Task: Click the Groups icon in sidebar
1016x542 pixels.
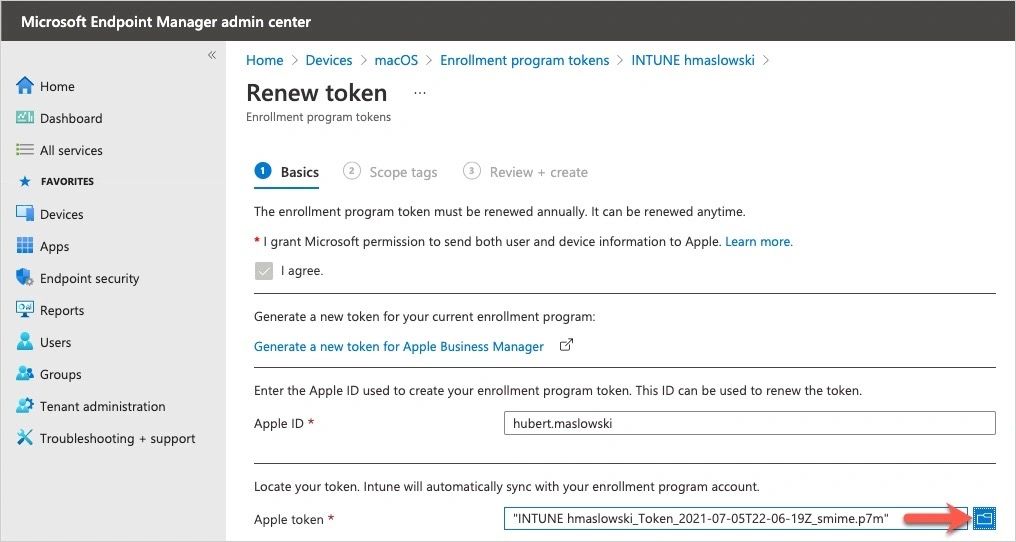Action: coord(25,374)
